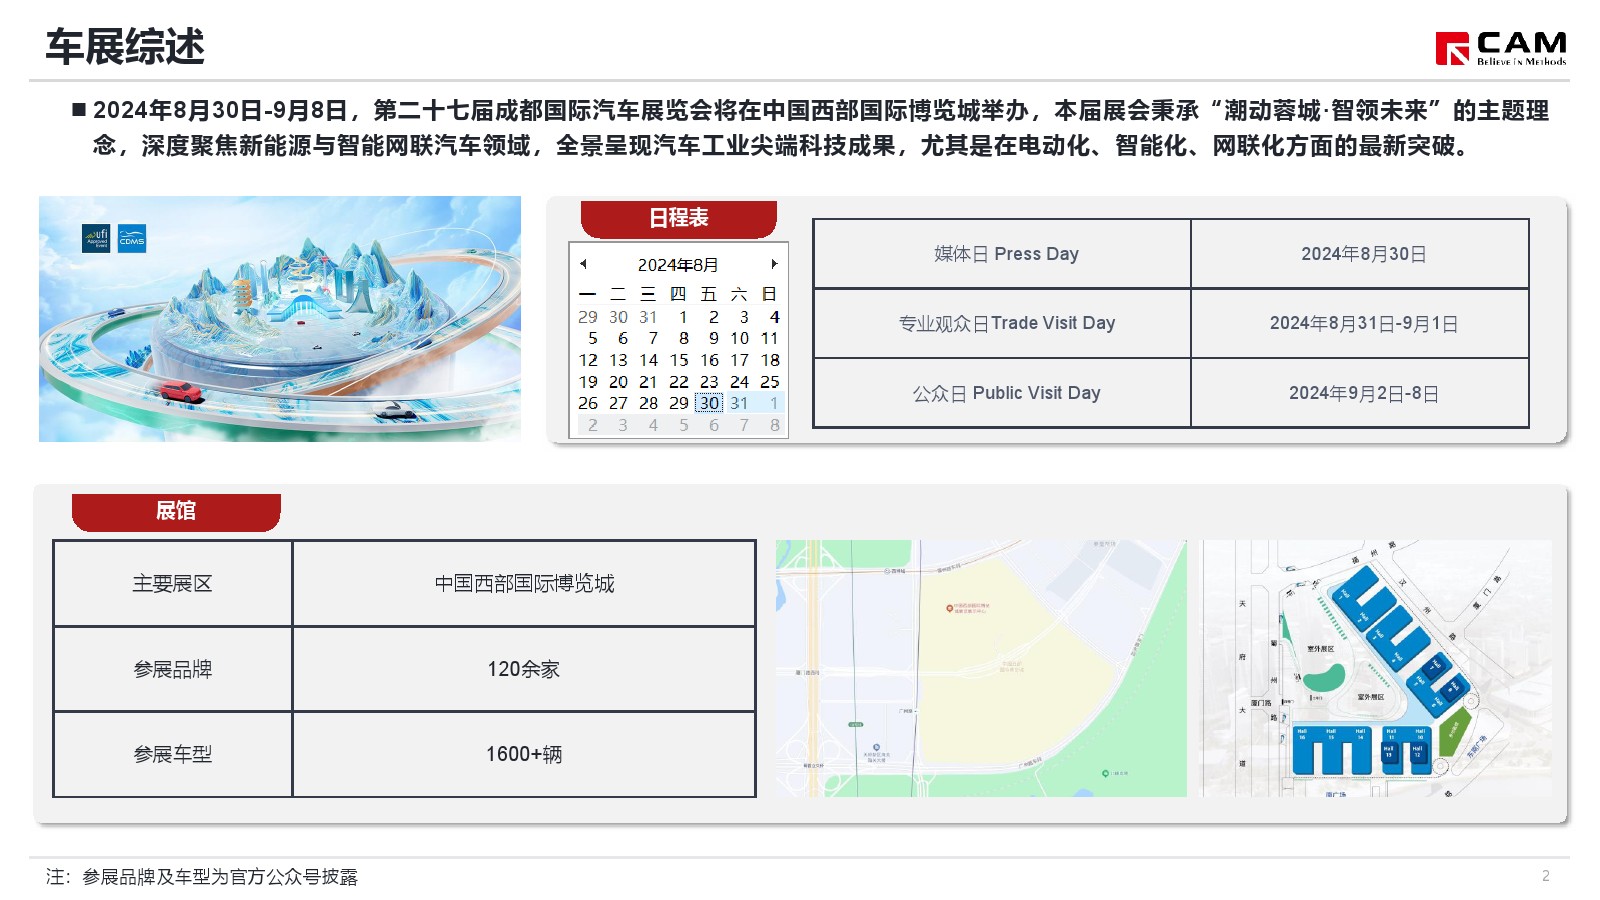Click the 2024年9月2日-8日 date cell

tap(1360, 393)
